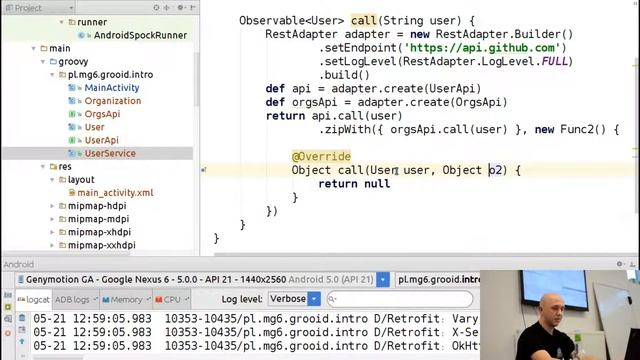Click 'return null' statement in editor
Image resolution: width=640 pixels, height=360 pixels.
coord(354,184)
